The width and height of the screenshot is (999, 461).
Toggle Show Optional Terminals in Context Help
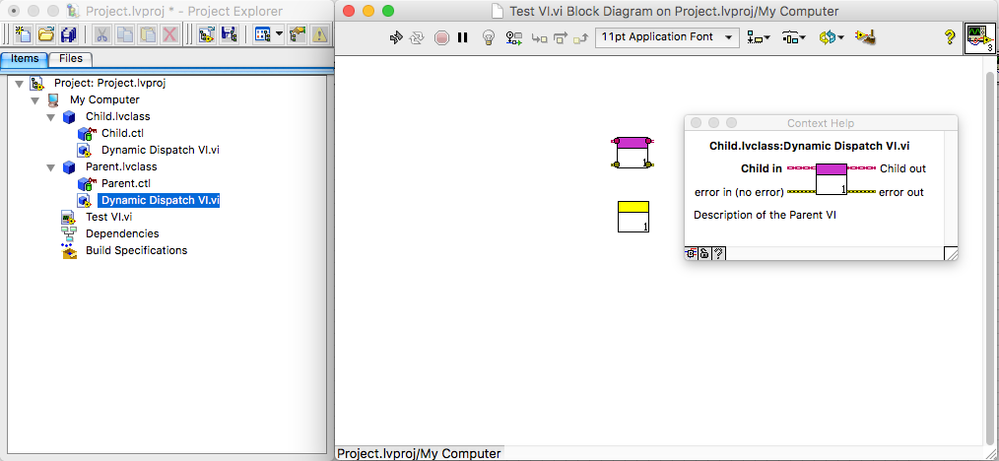tap(691, 253)
